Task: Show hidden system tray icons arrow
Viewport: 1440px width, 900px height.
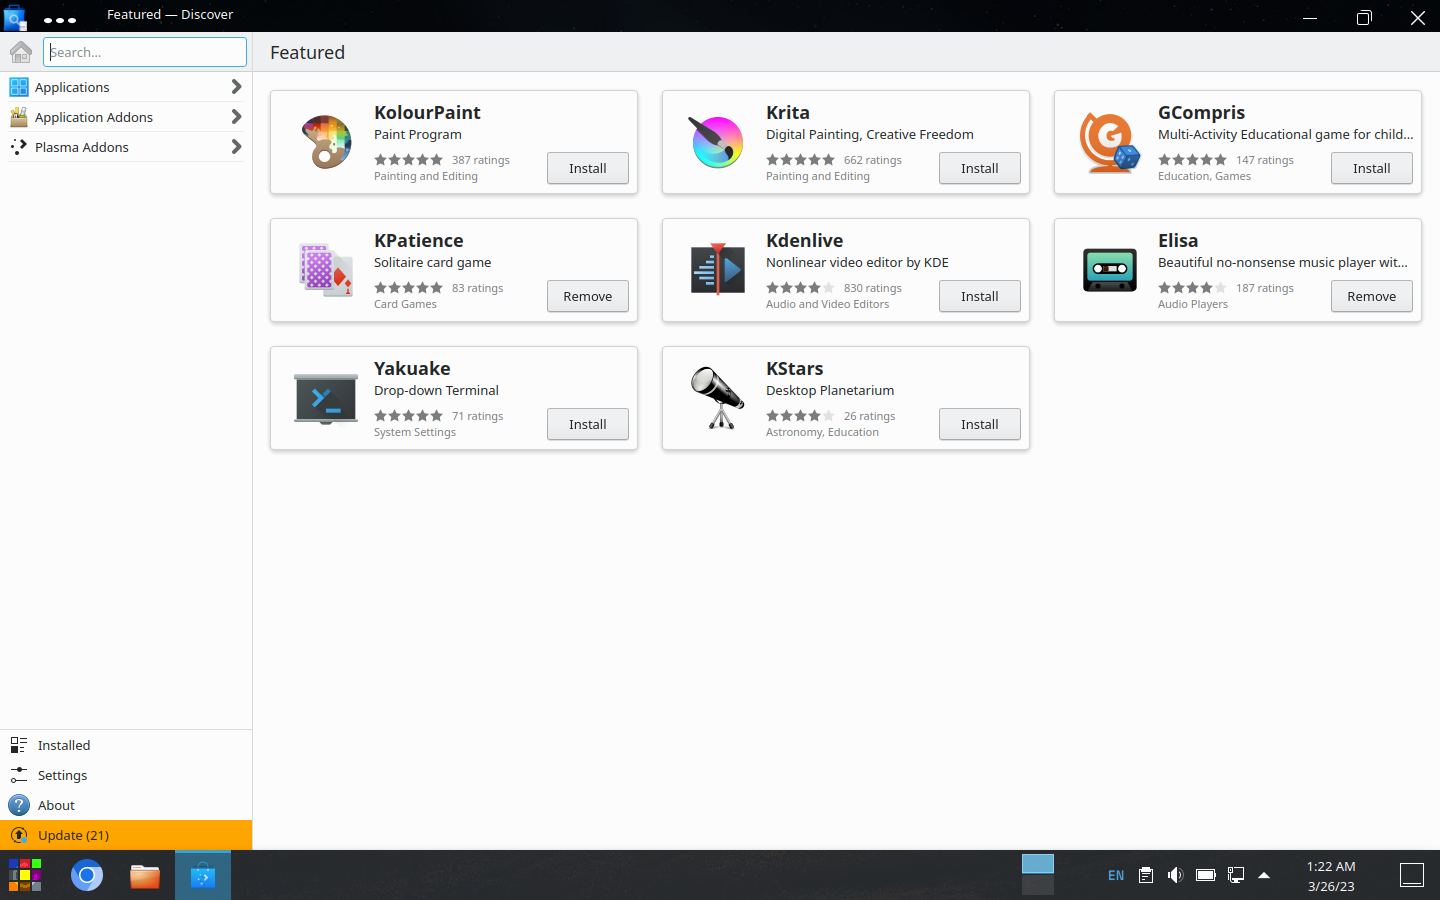Action: tap(1264, 875)
